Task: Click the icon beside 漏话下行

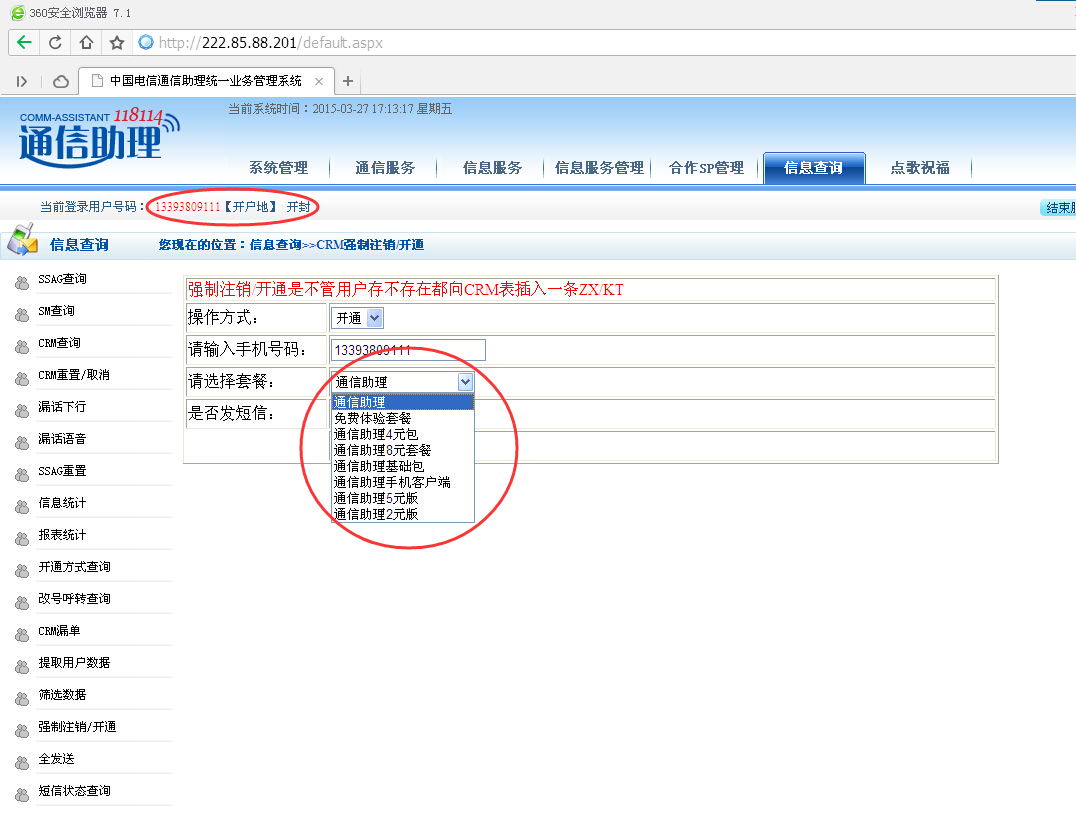Action: point(22,410)
